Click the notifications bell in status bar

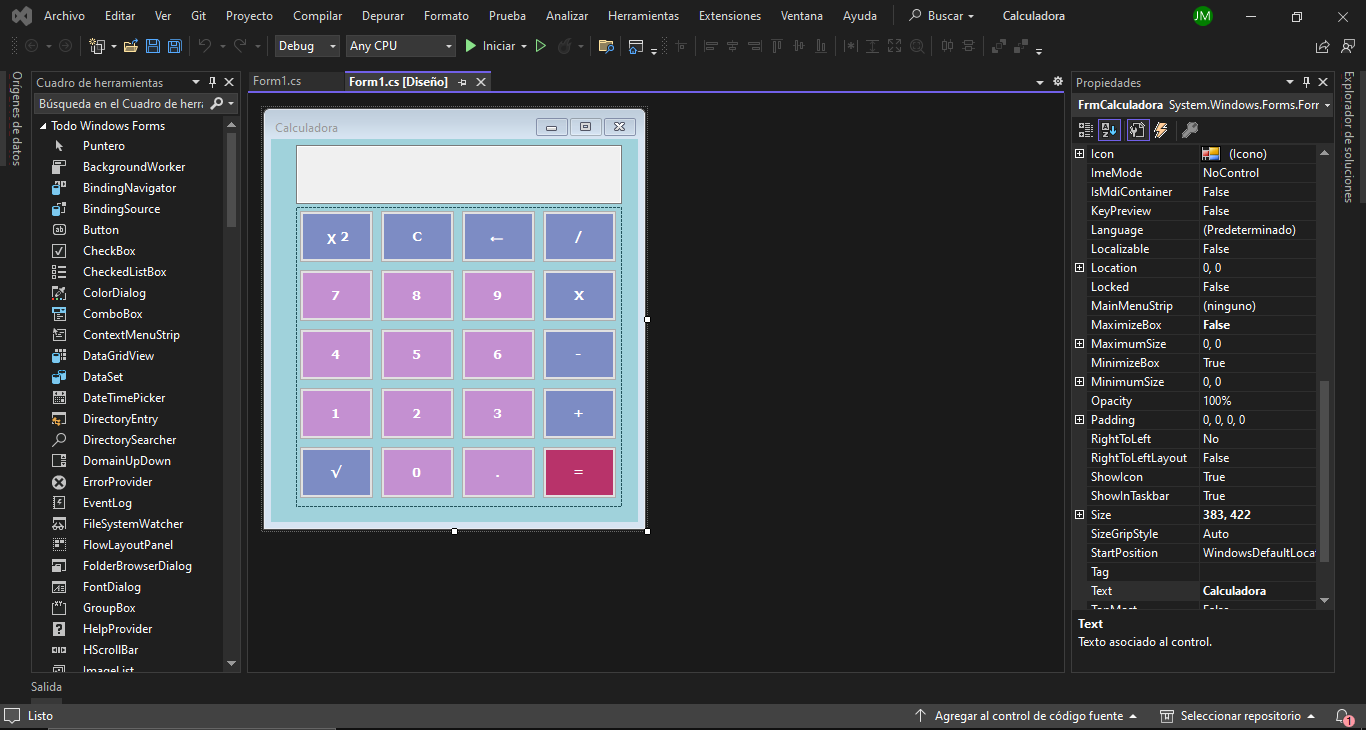coord(1344,716)
